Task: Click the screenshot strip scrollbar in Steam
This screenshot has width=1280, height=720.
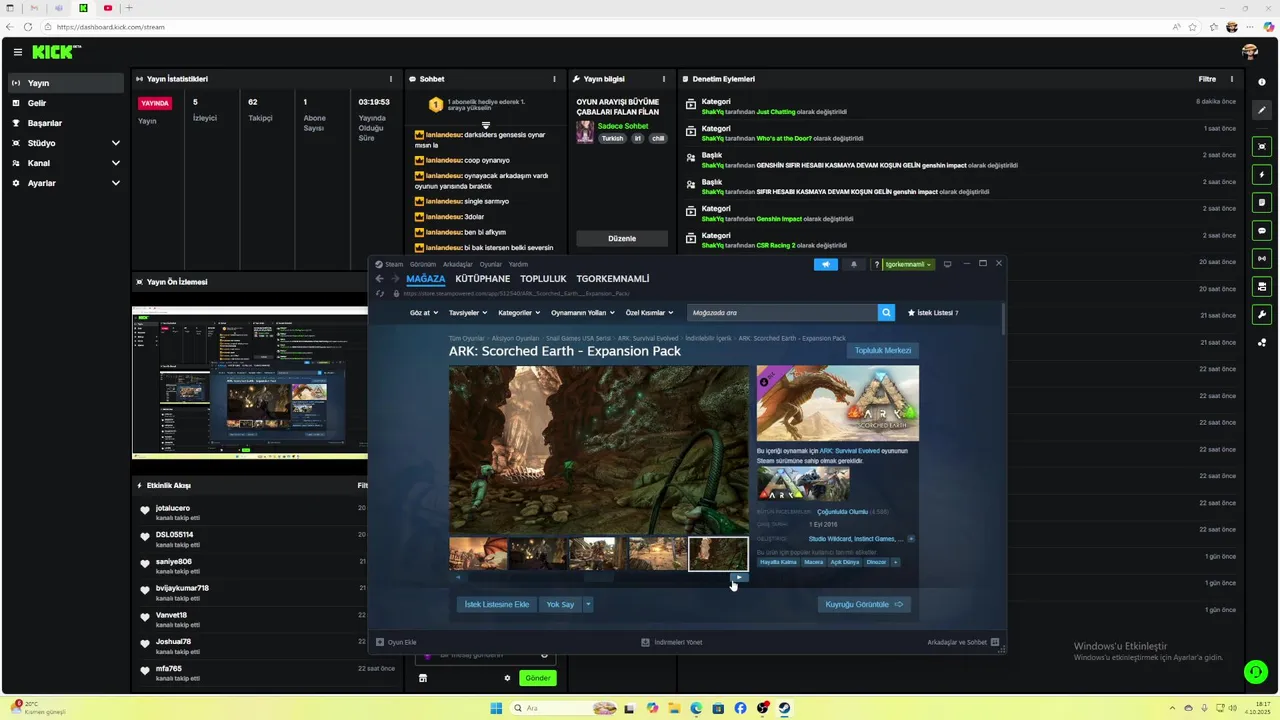Action: (x=598, y=577)
